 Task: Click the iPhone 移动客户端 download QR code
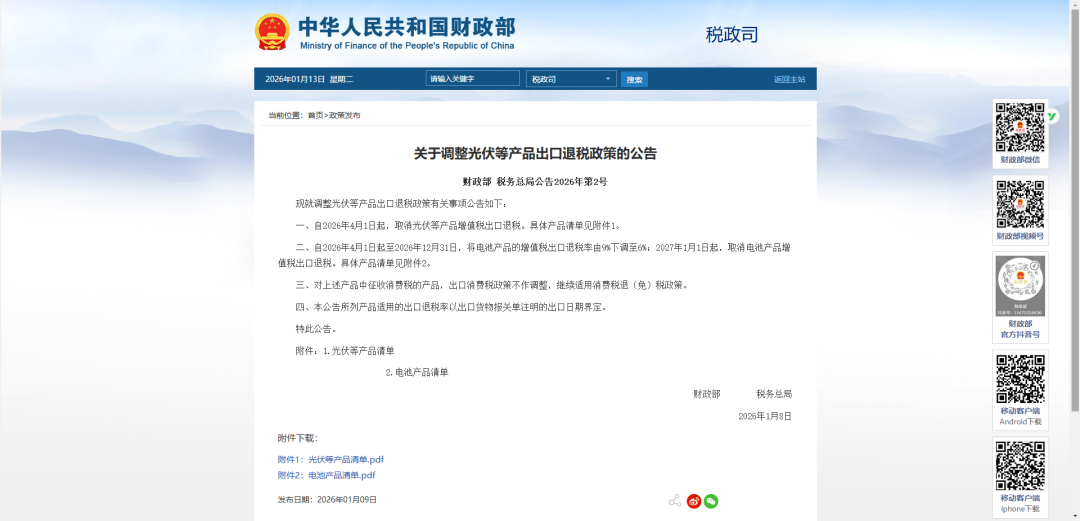pyautogui.click(x=1019, y=466)
